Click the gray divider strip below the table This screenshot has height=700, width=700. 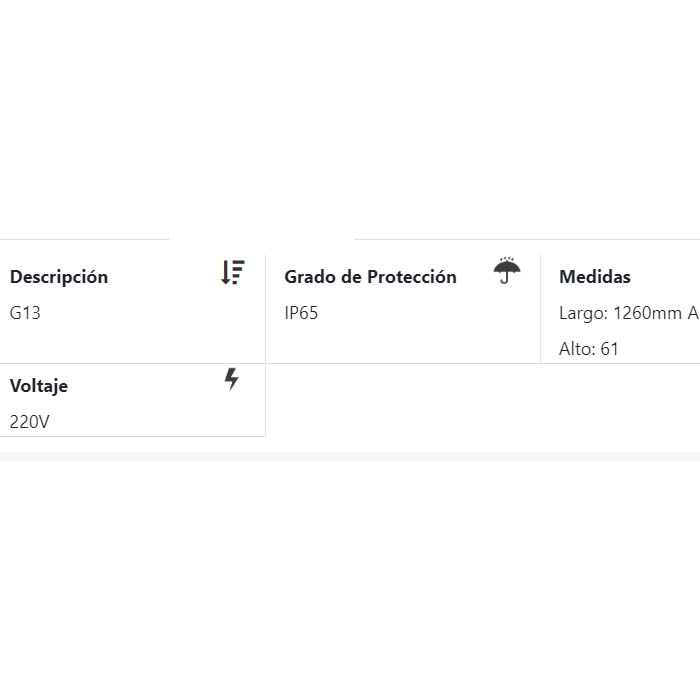[x=350, y=456]
